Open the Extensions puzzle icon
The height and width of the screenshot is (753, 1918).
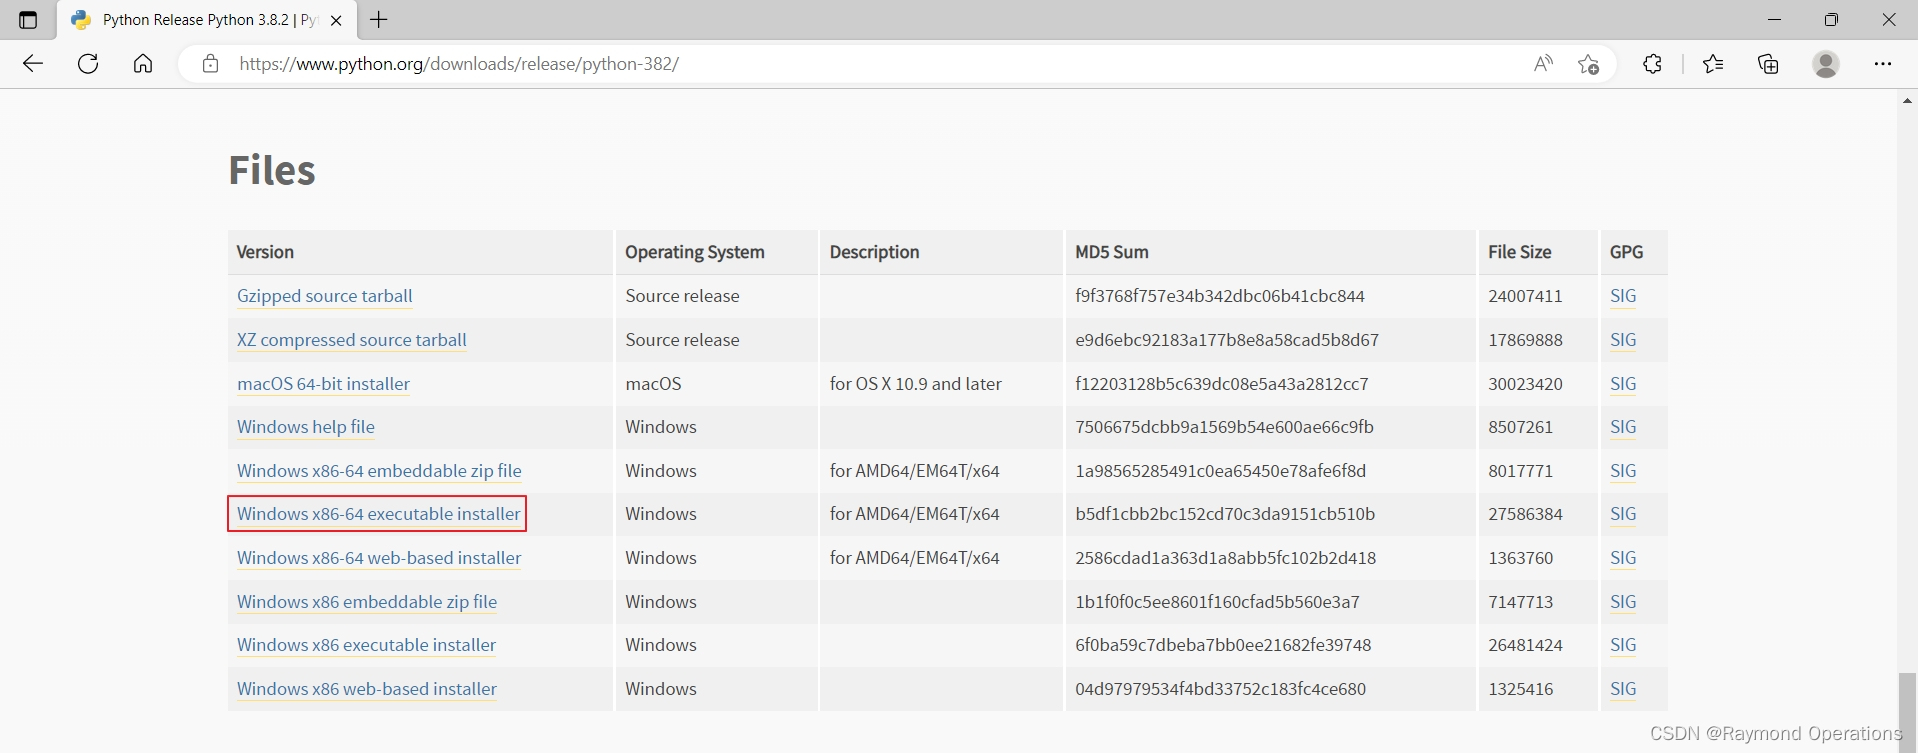[x=1652, y=64]
